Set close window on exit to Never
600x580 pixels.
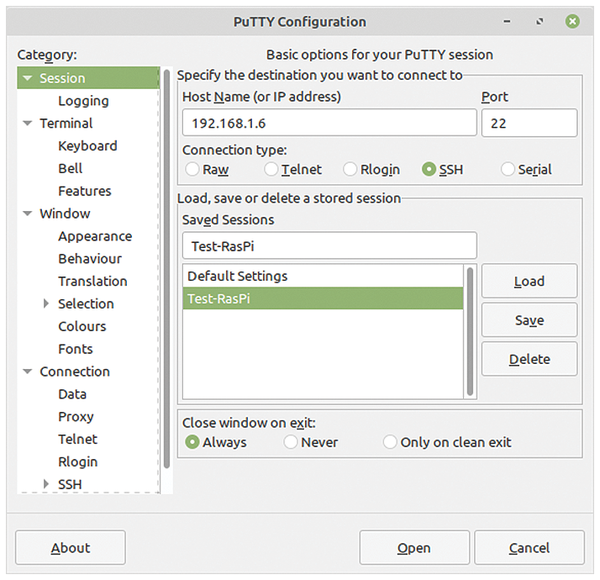290,442
